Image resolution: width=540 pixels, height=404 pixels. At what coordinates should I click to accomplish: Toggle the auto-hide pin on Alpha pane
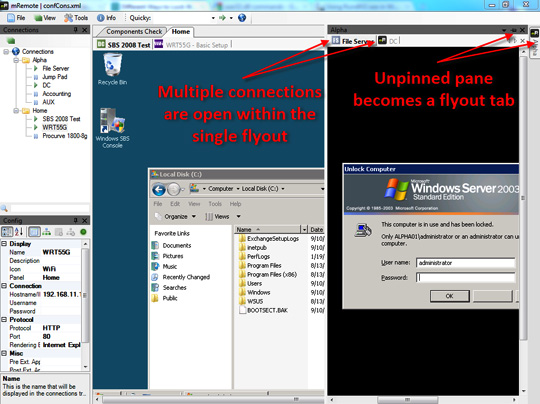point(513,30)
